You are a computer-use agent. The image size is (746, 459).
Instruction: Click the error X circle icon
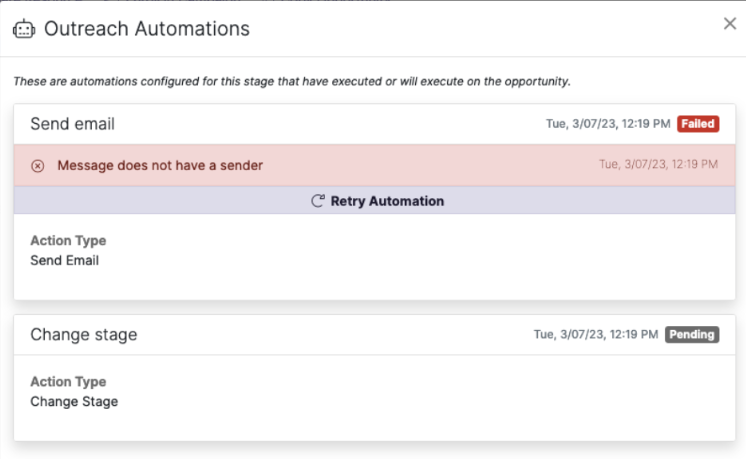38,166
